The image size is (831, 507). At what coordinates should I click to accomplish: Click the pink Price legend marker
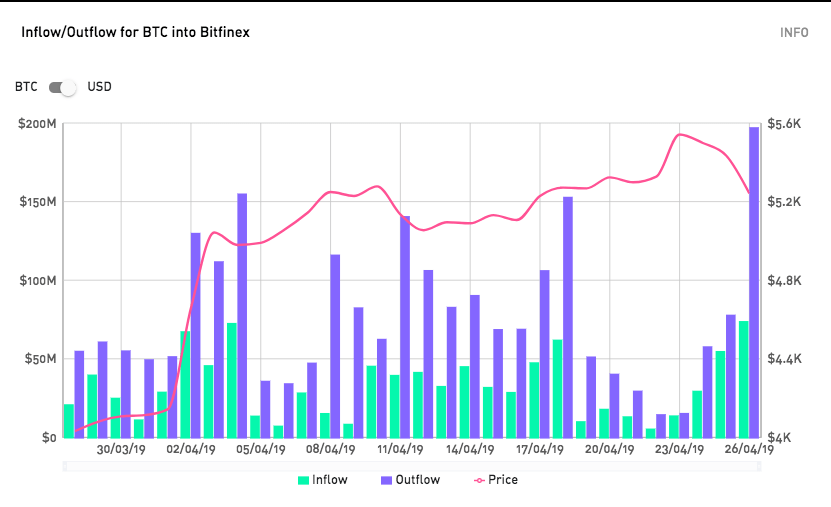pyautogui.click(x=477, y=480)
